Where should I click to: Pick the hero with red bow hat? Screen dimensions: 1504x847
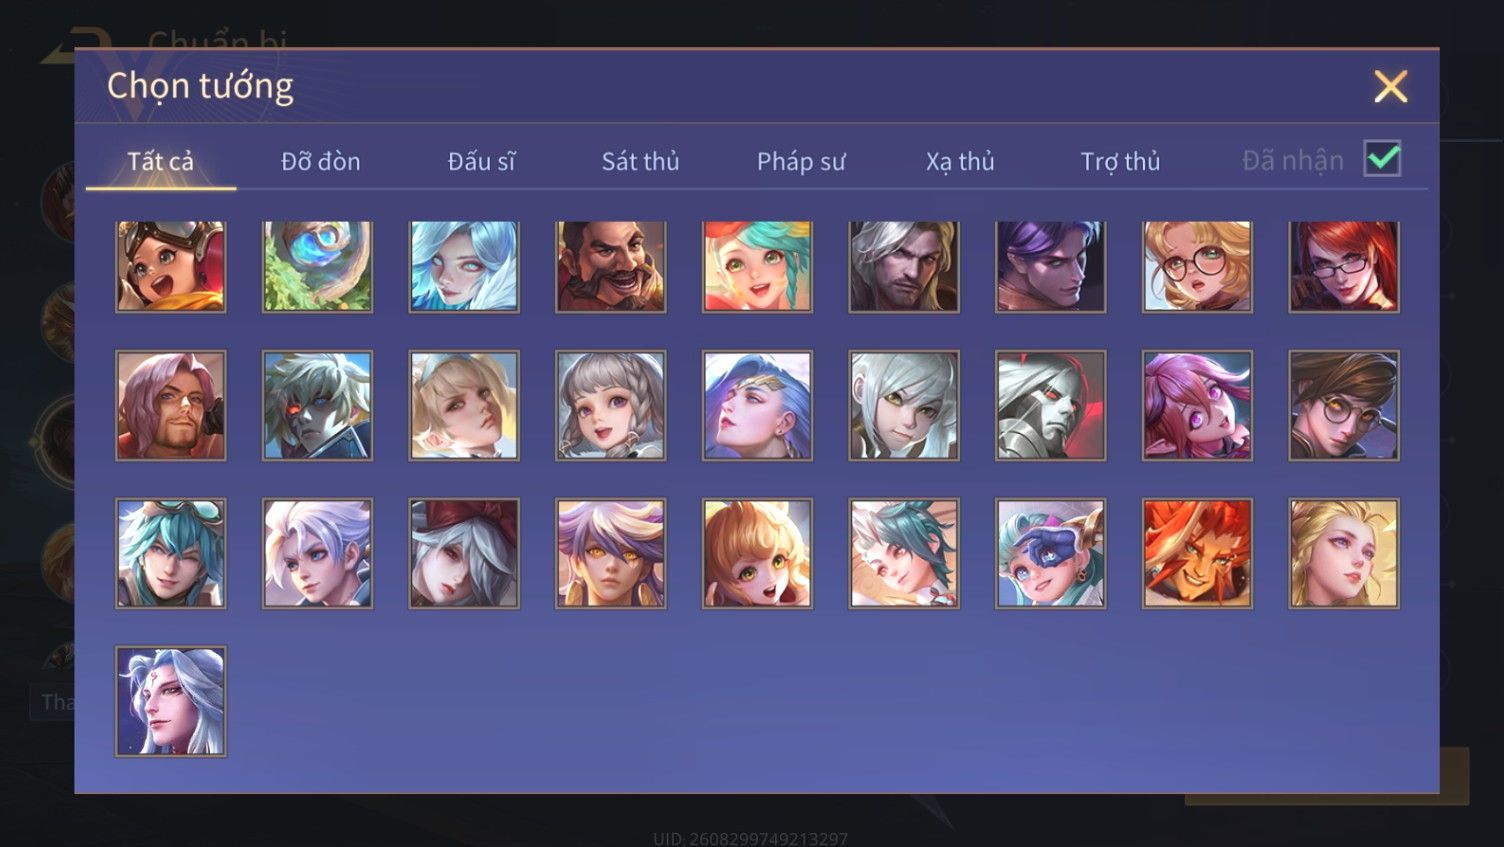click(x=464, y=553)
